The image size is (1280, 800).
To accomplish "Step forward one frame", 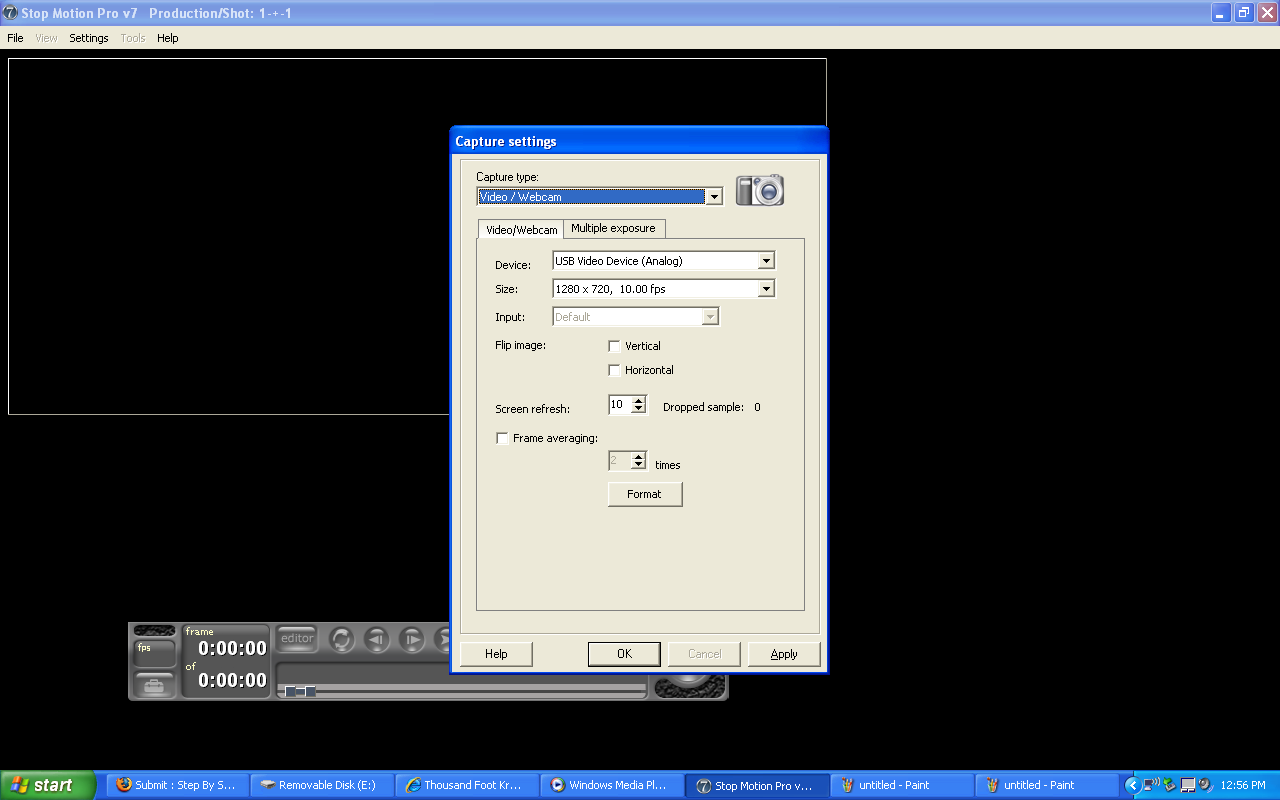I will [412, 639].
